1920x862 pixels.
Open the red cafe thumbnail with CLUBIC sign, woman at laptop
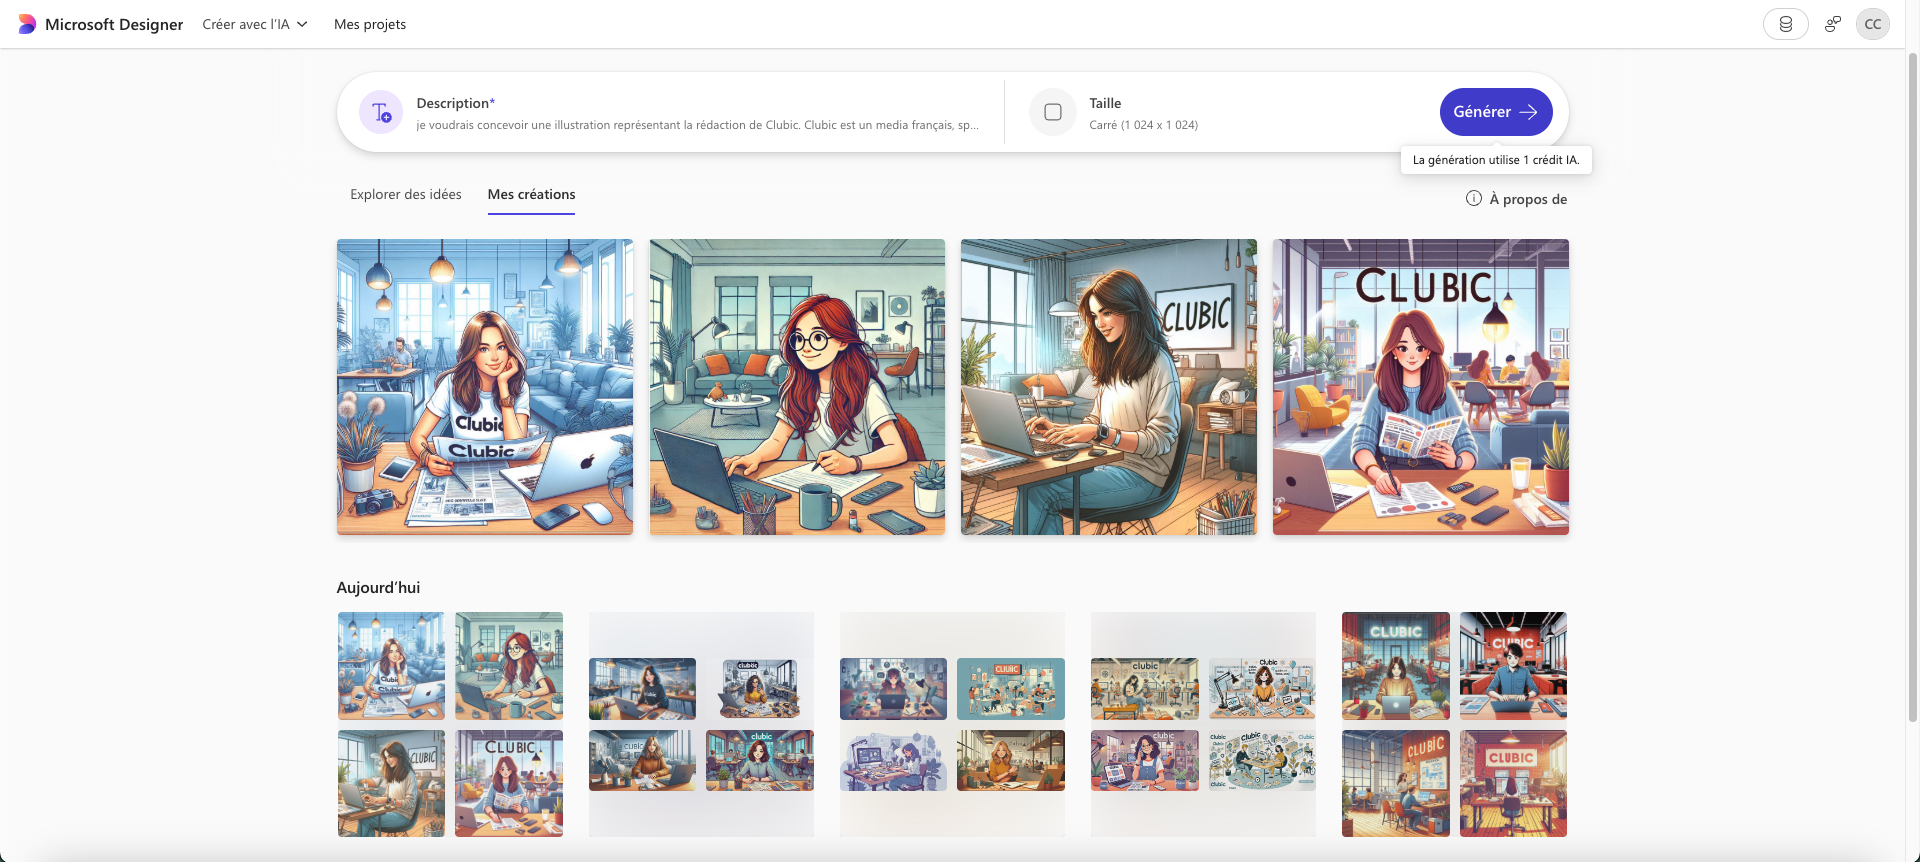[x=1396, y=666]
